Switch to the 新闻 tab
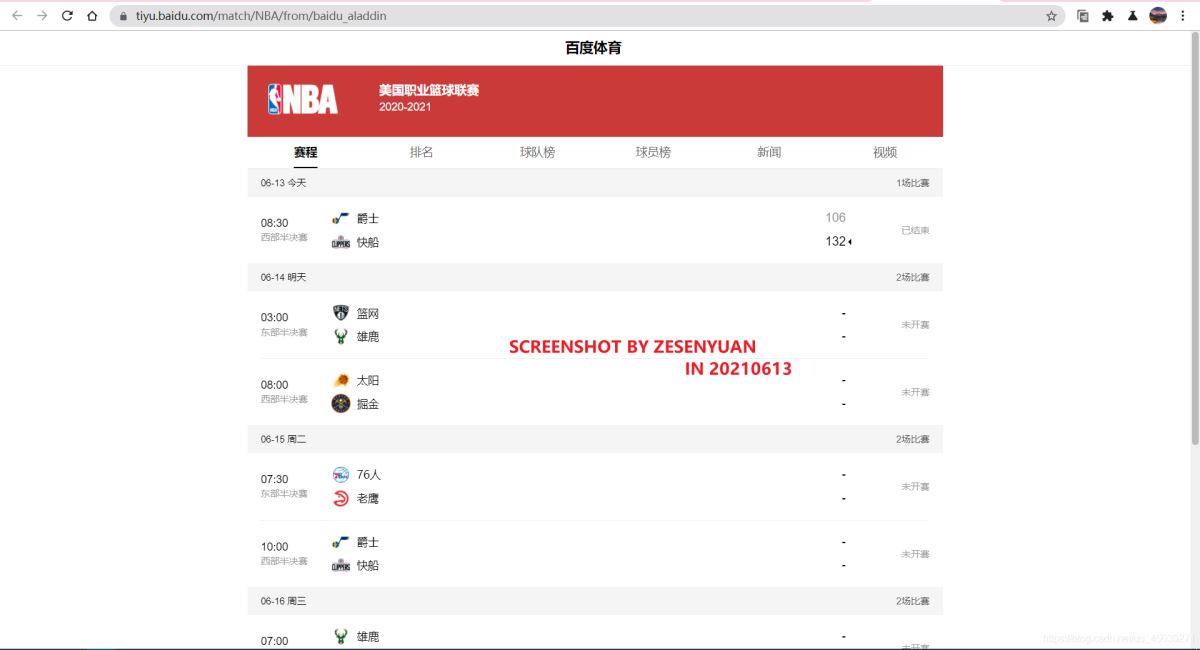The image size is (1200, 650). (x=769, y=152)
